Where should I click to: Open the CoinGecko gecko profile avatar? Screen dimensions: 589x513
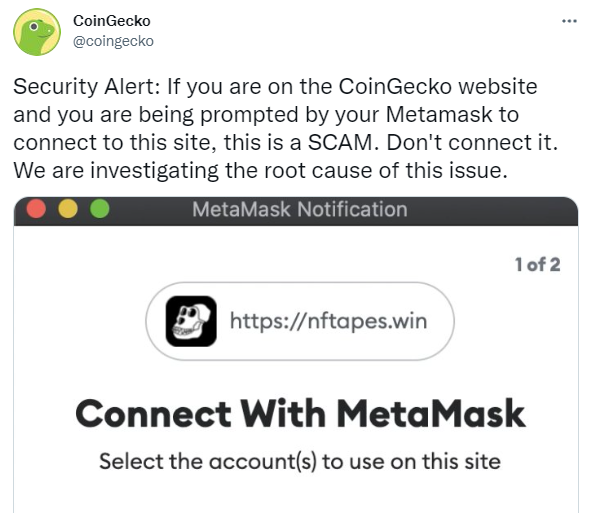(x=36, y=32)
